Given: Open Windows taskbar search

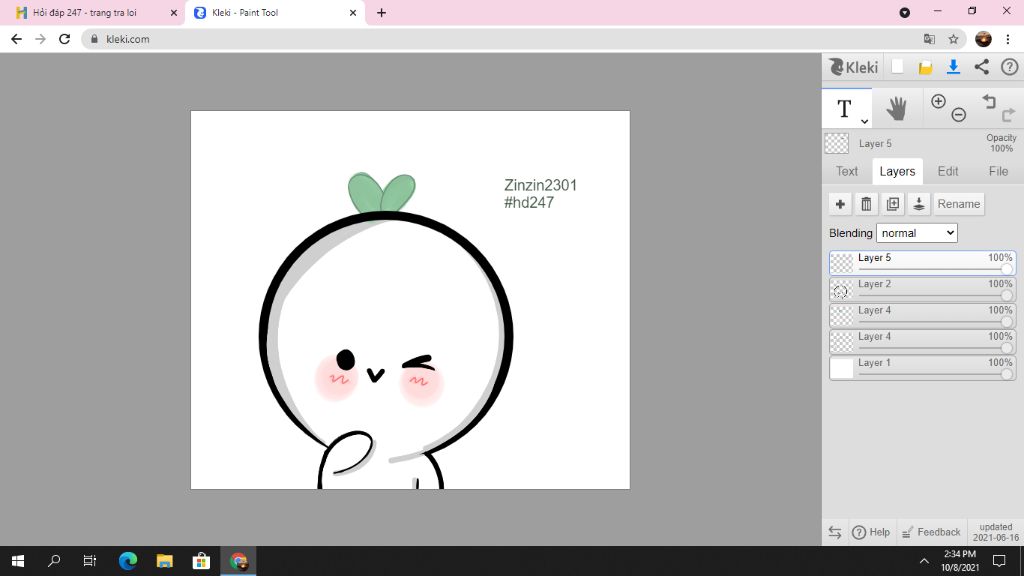Looking at the screenshot, I should 54,561.
